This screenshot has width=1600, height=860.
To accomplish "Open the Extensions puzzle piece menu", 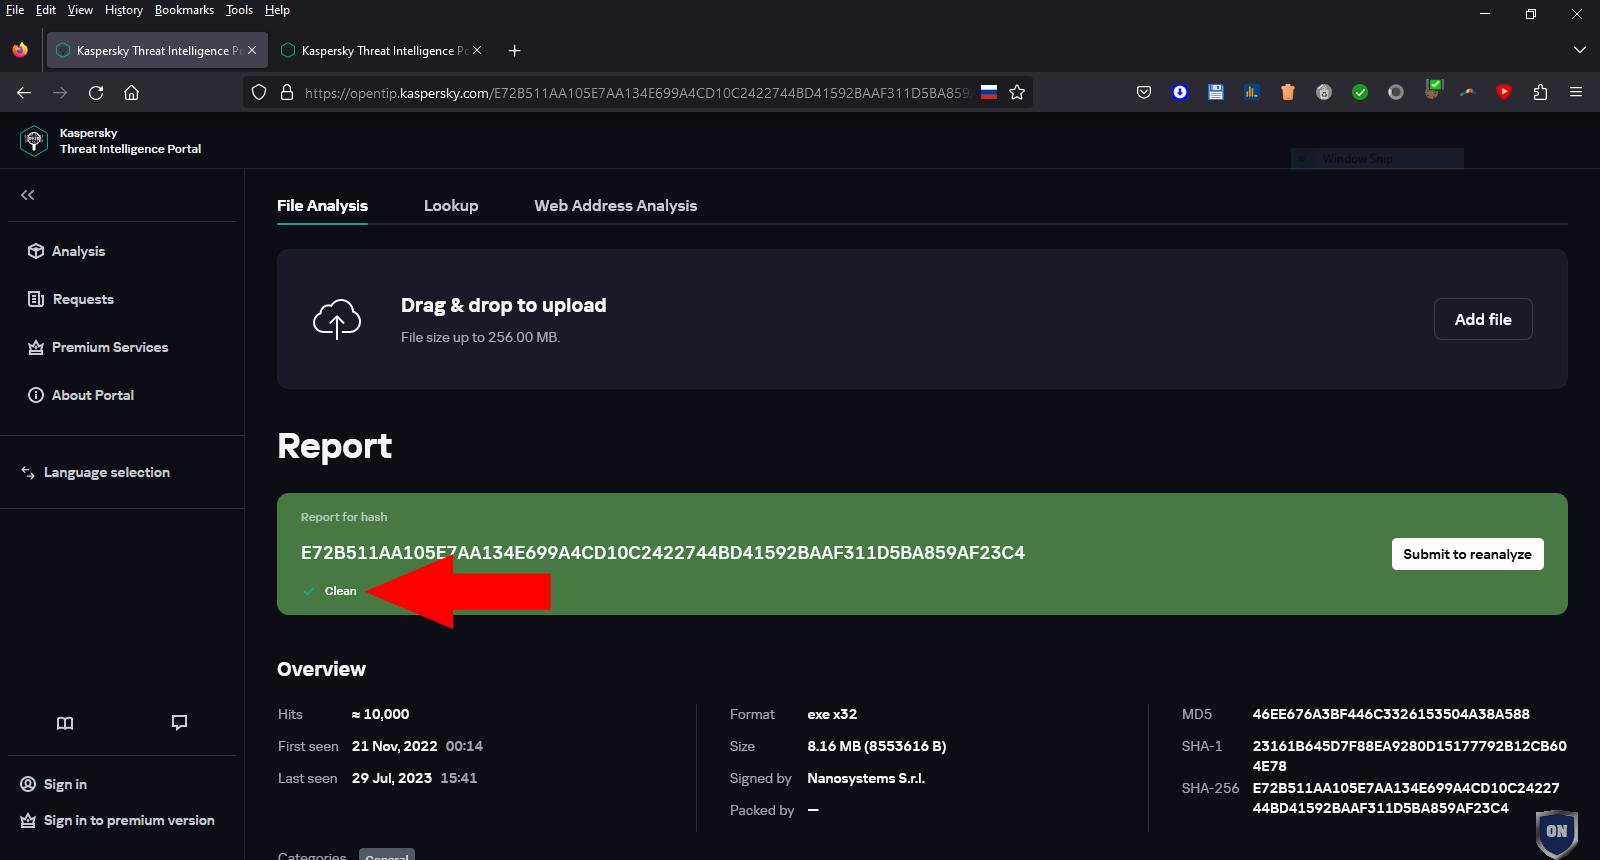I will (x=1540, y=92).
